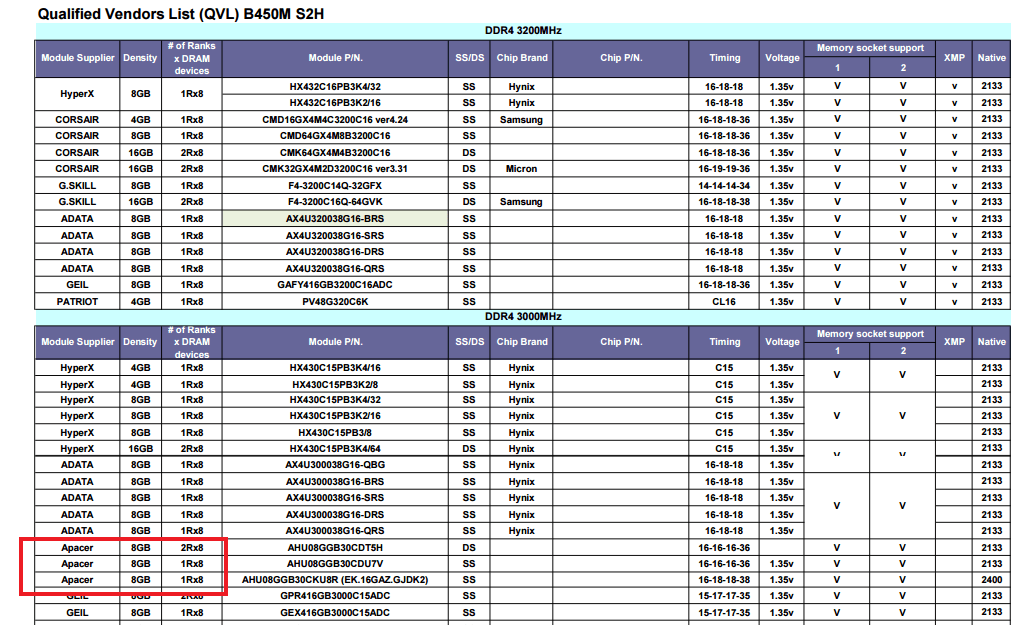Select the 'DDR4 3000MHz' section banner

pos(523,317)
